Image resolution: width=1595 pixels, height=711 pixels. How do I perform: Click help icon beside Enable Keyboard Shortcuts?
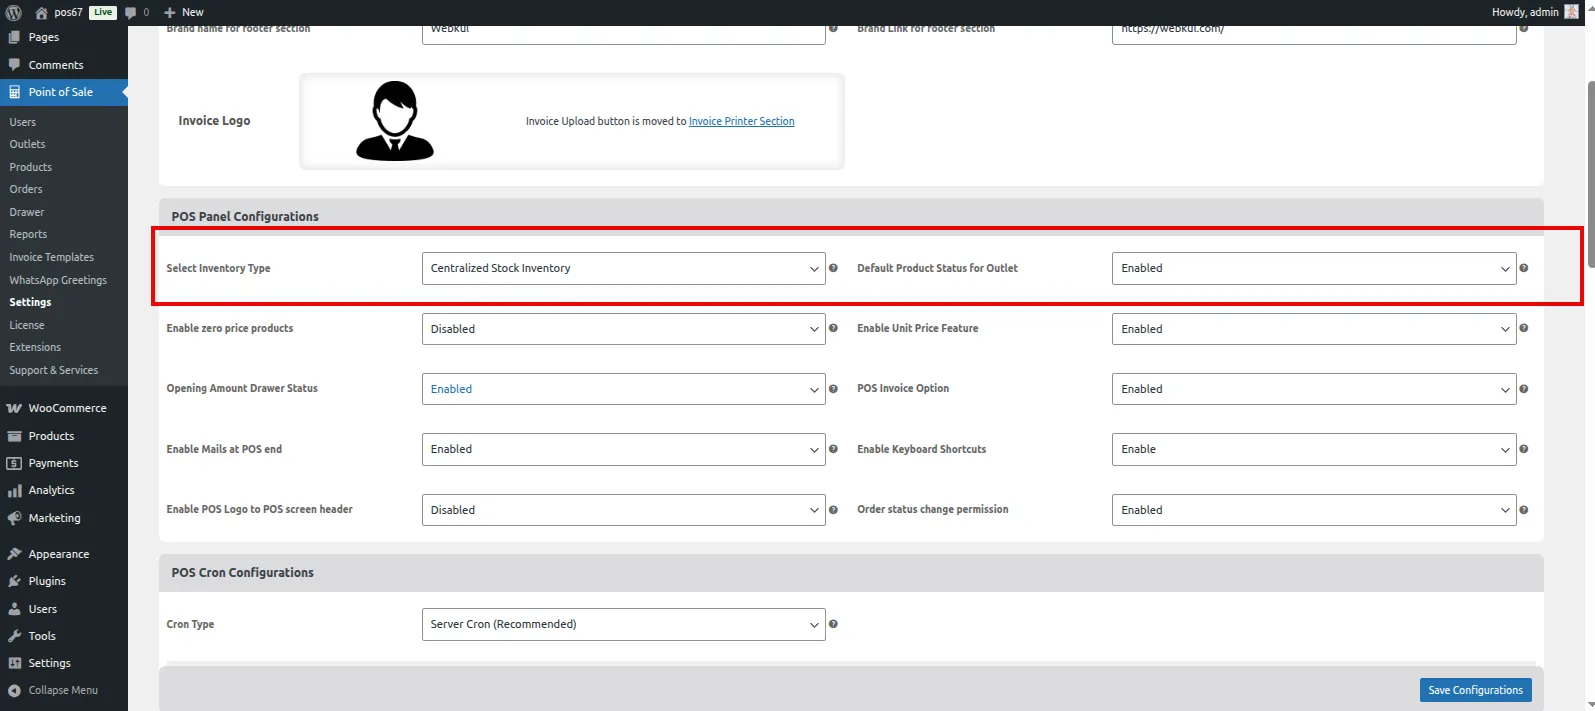pyautogui.click(x=1524, y=449)
